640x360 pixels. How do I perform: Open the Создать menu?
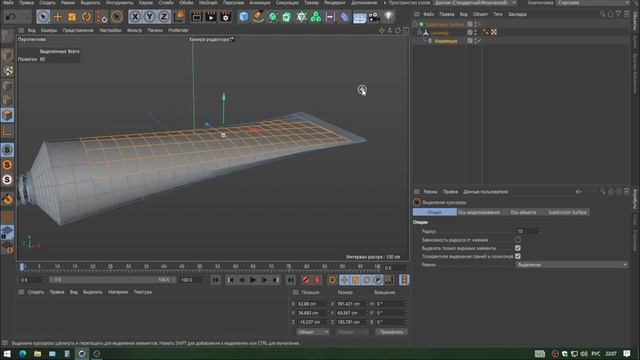[47, 2]
